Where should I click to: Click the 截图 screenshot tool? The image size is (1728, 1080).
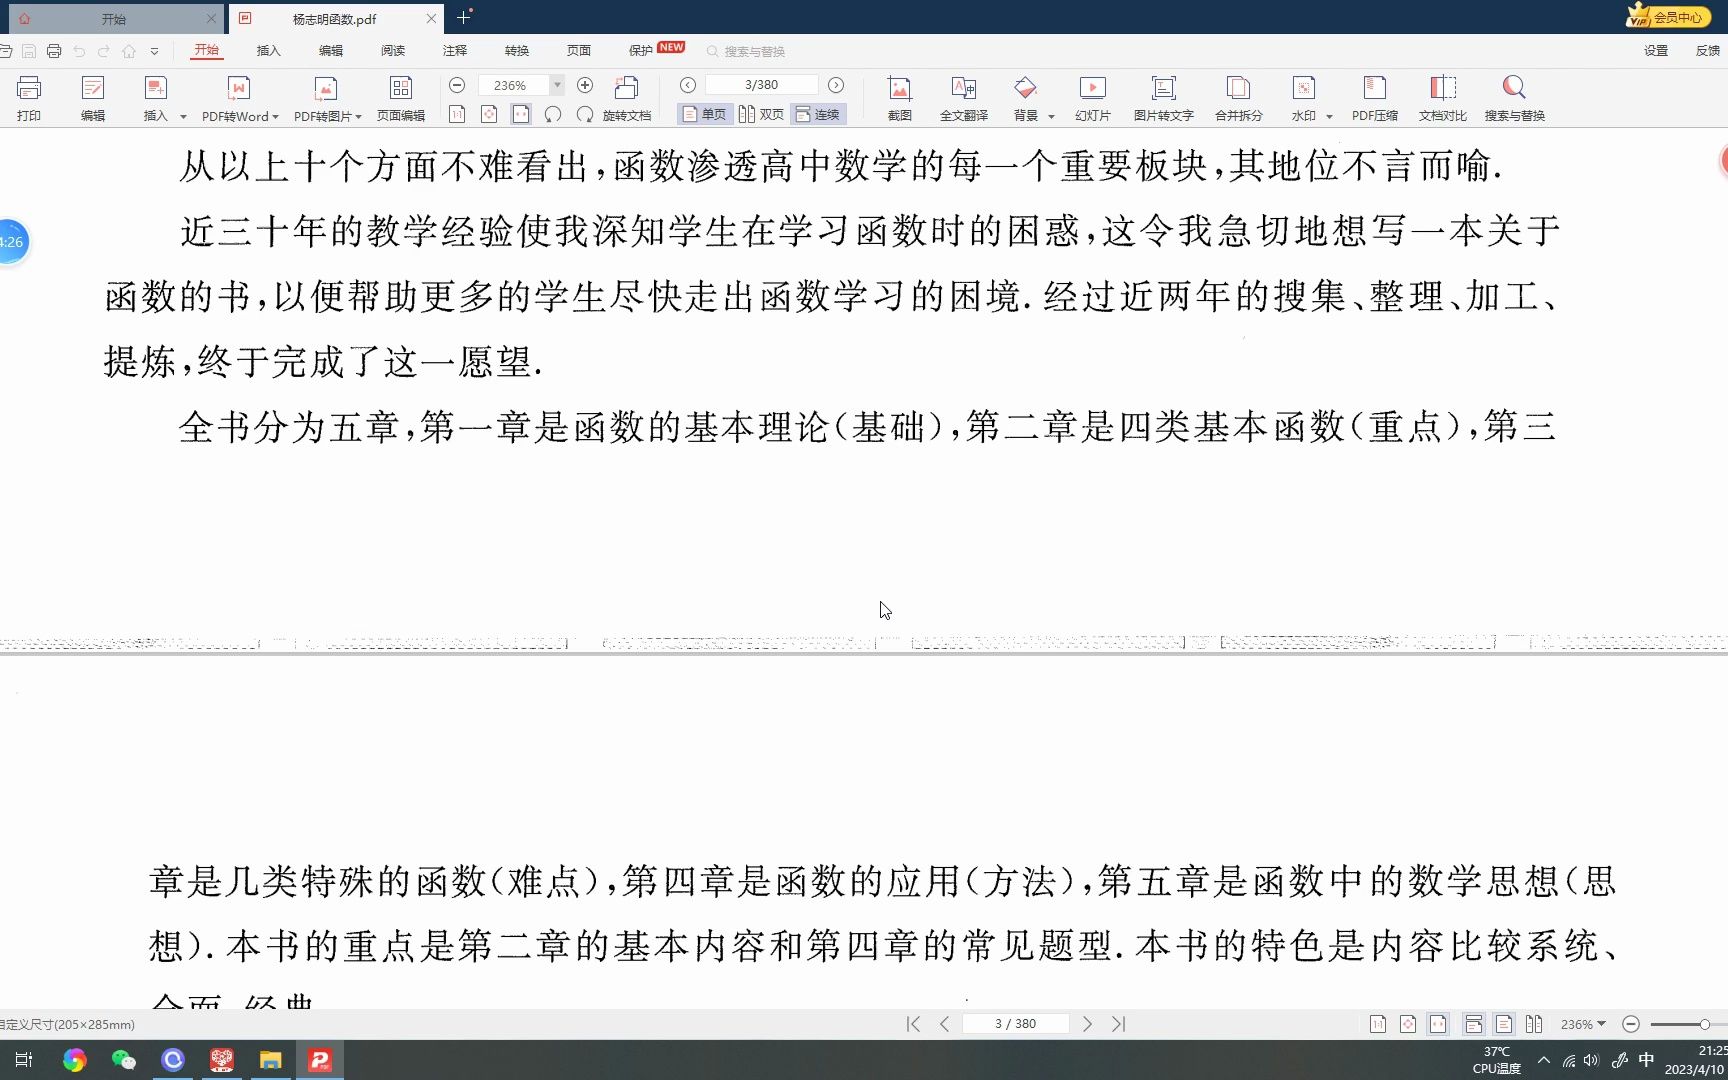[x=900, y=98]
